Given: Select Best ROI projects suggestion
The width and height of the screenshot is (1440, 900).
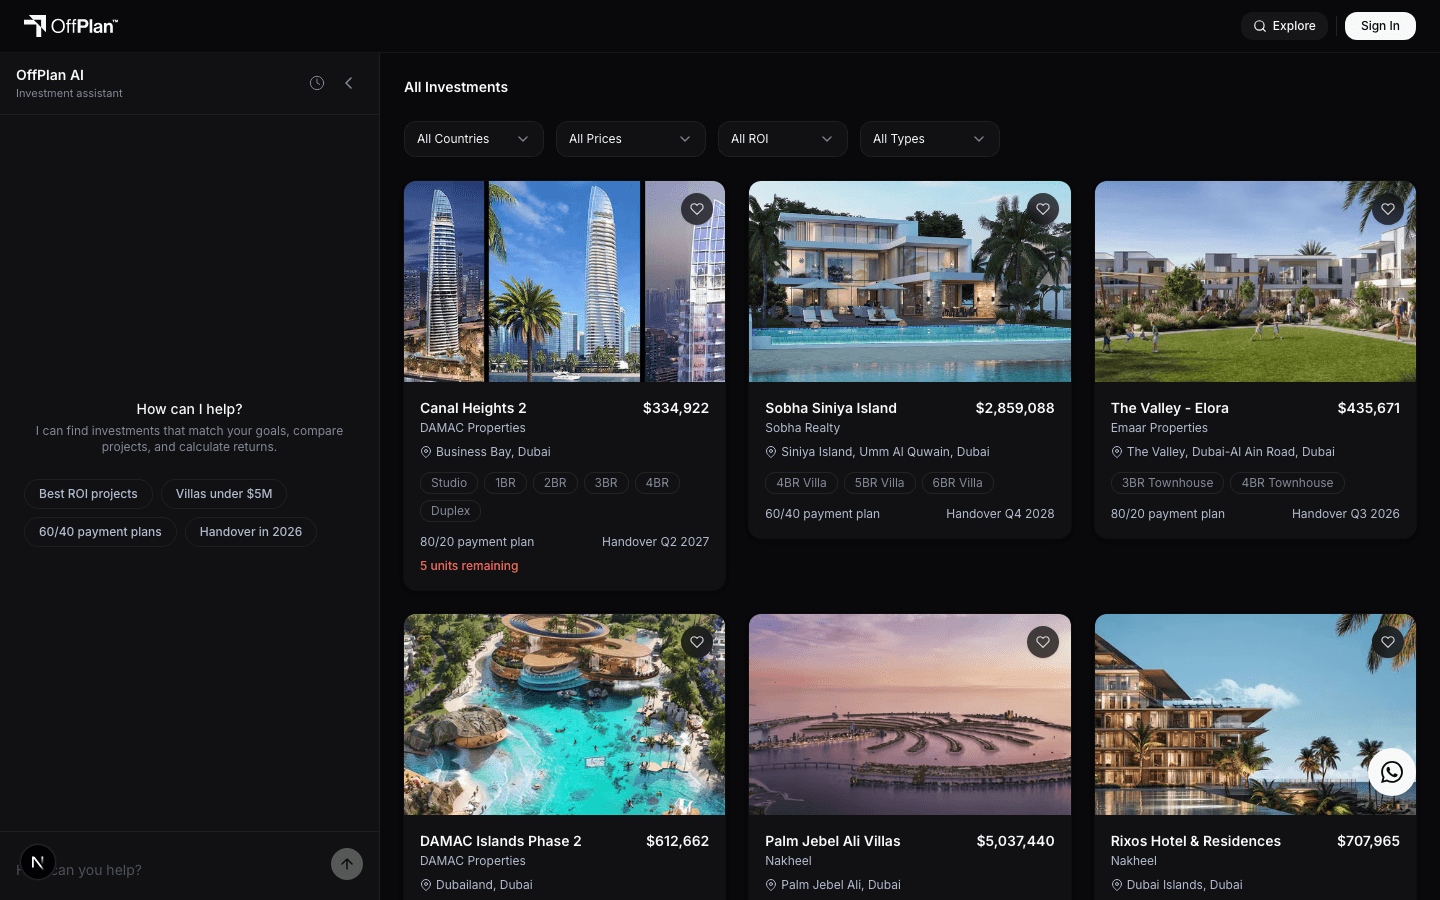Looking at the screenshot, I should (88, 494).
